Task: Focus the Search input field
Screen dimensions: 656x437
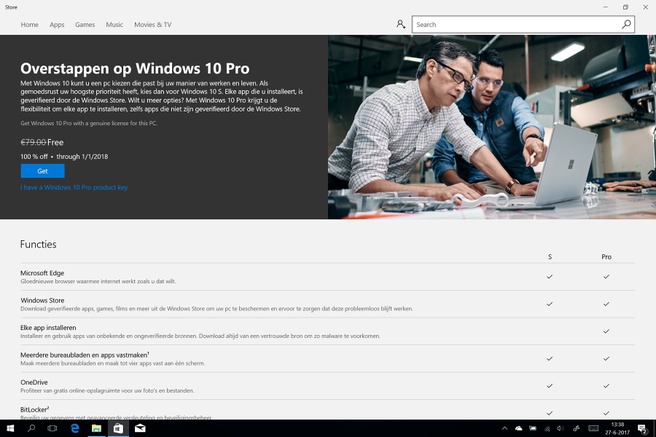Action: pos(517,24)
